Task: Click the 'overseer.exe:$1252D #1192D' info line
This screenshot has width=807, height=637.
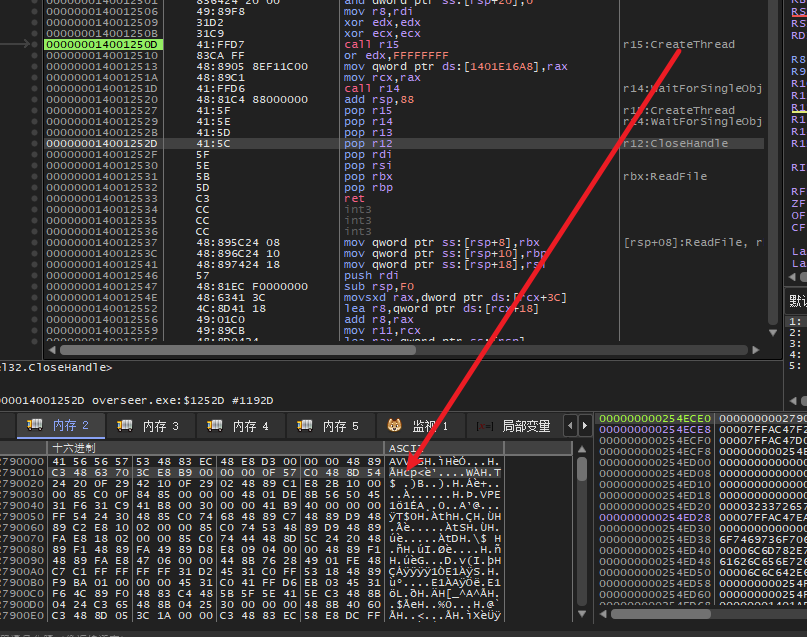Action: coord(183,400)
